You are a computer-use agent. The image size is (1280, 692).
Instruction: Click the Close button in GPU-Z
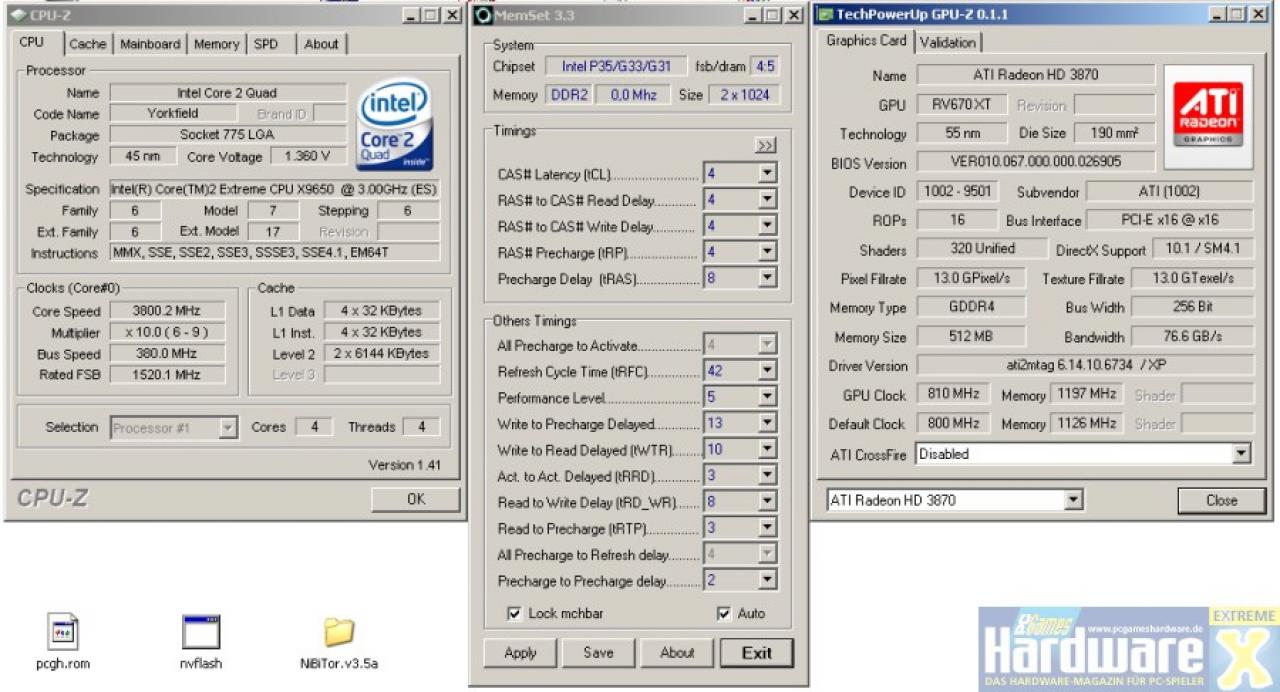(x=1221, y=500)
